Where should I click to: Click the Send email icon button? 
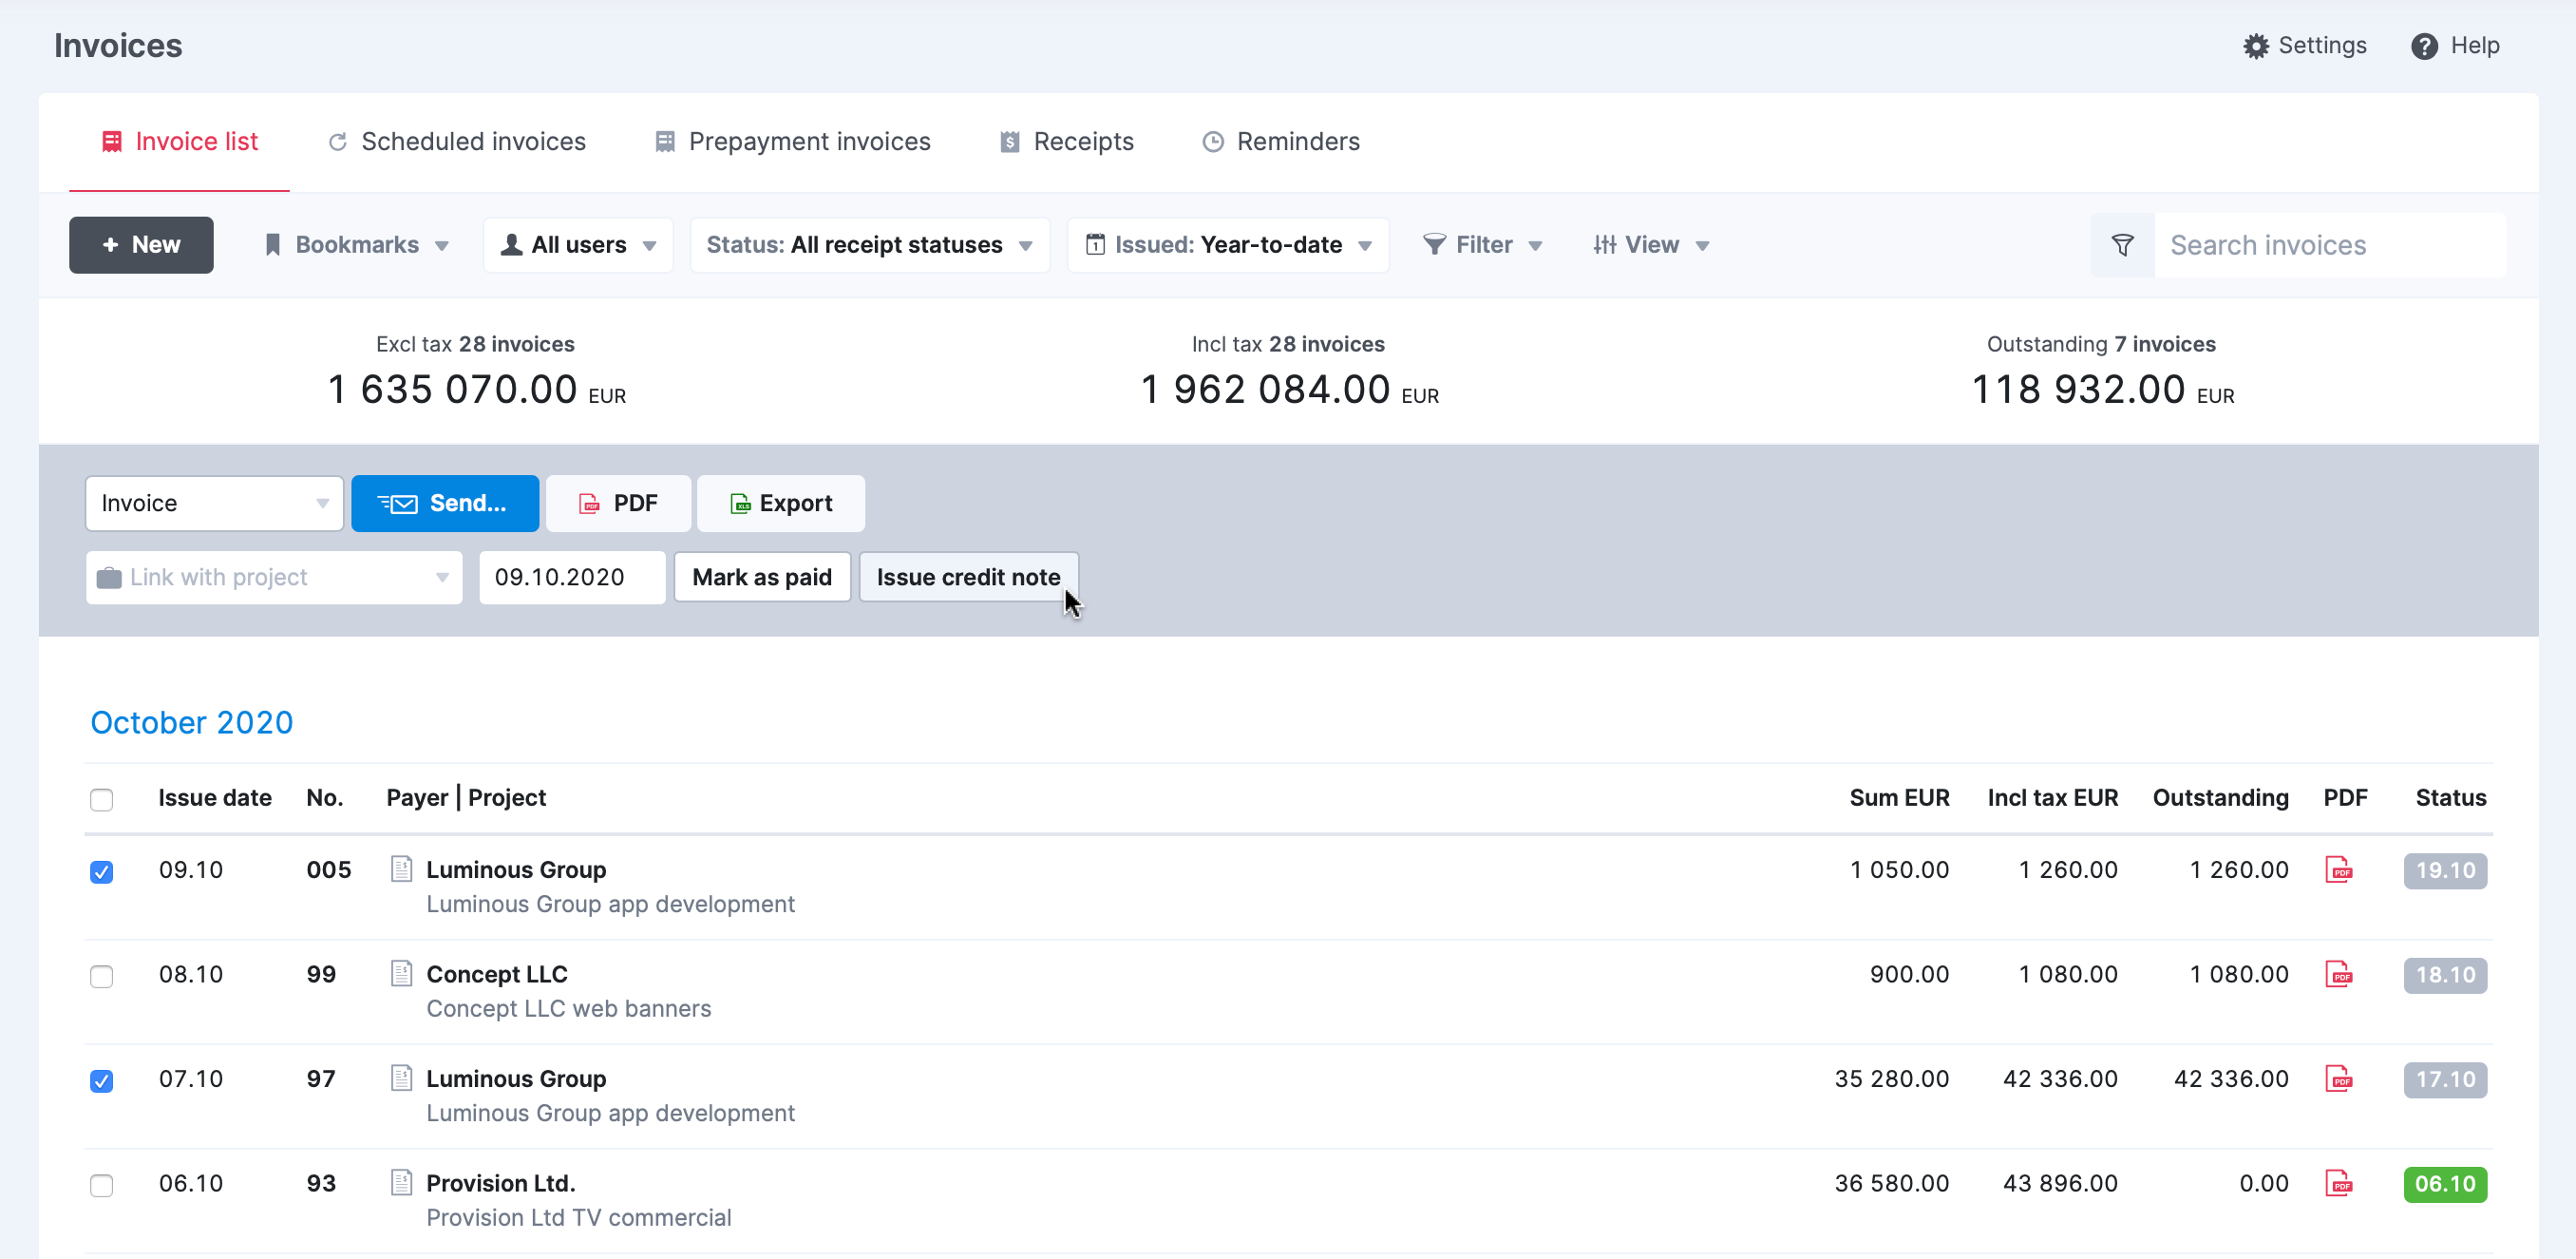click(444, 503)
